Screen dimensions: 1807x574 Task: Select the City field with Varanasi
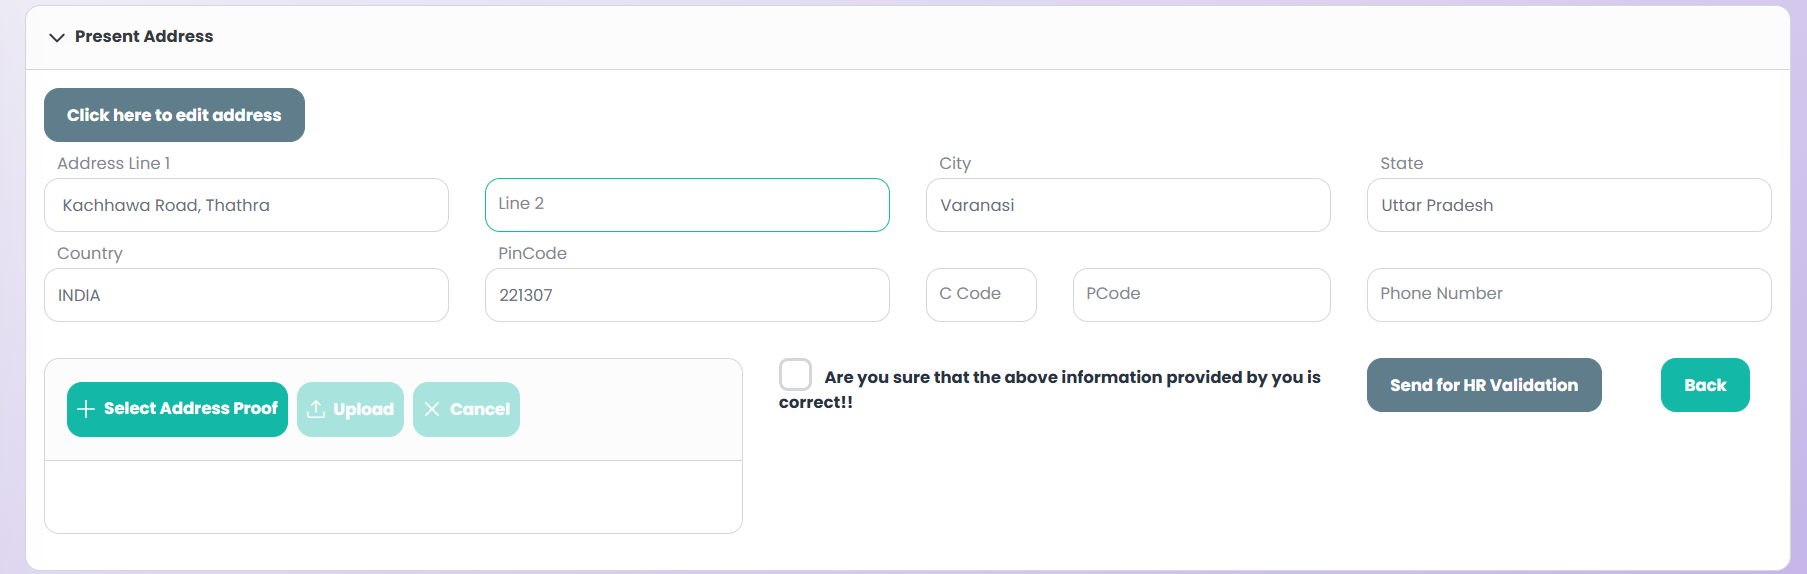(x=1128, y=205)
